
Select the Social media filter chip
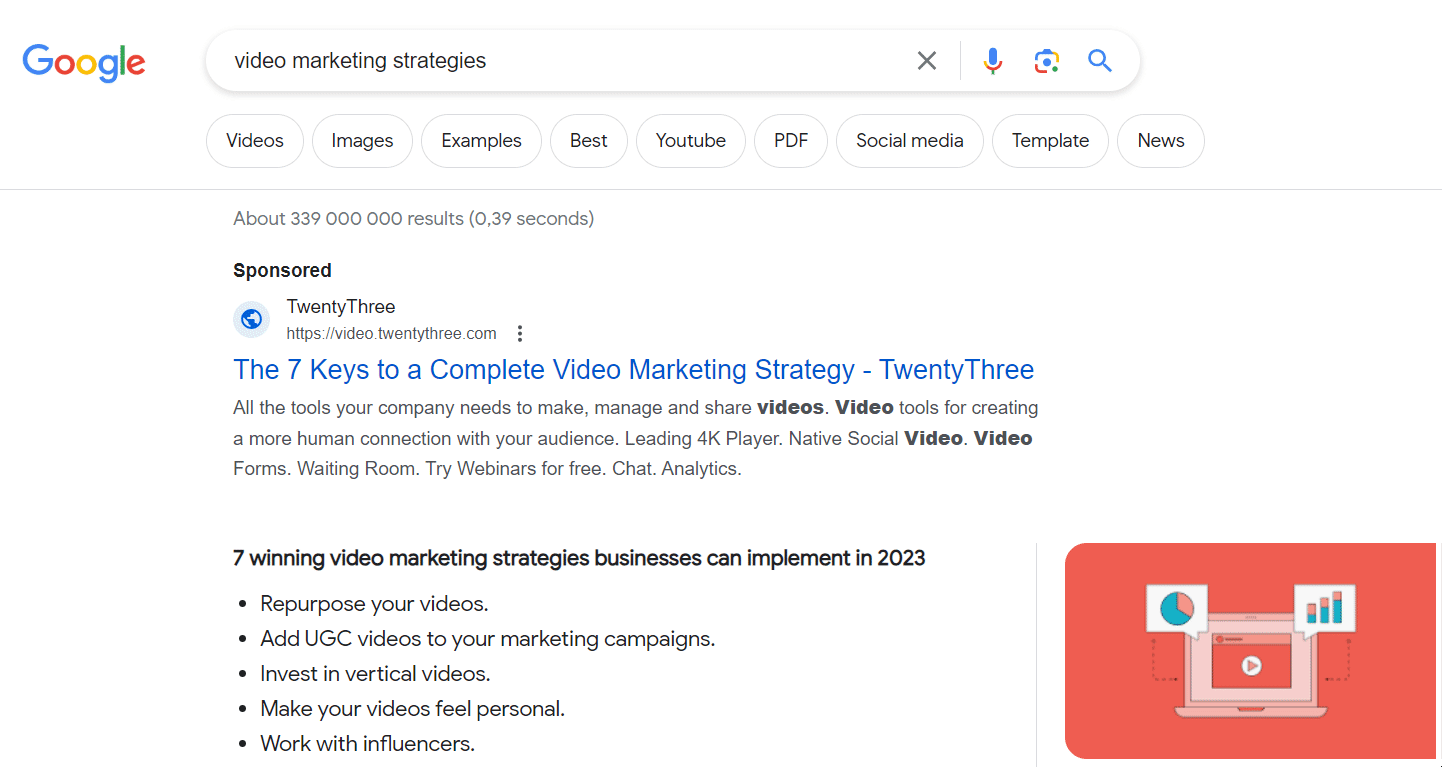pos(909,141)
